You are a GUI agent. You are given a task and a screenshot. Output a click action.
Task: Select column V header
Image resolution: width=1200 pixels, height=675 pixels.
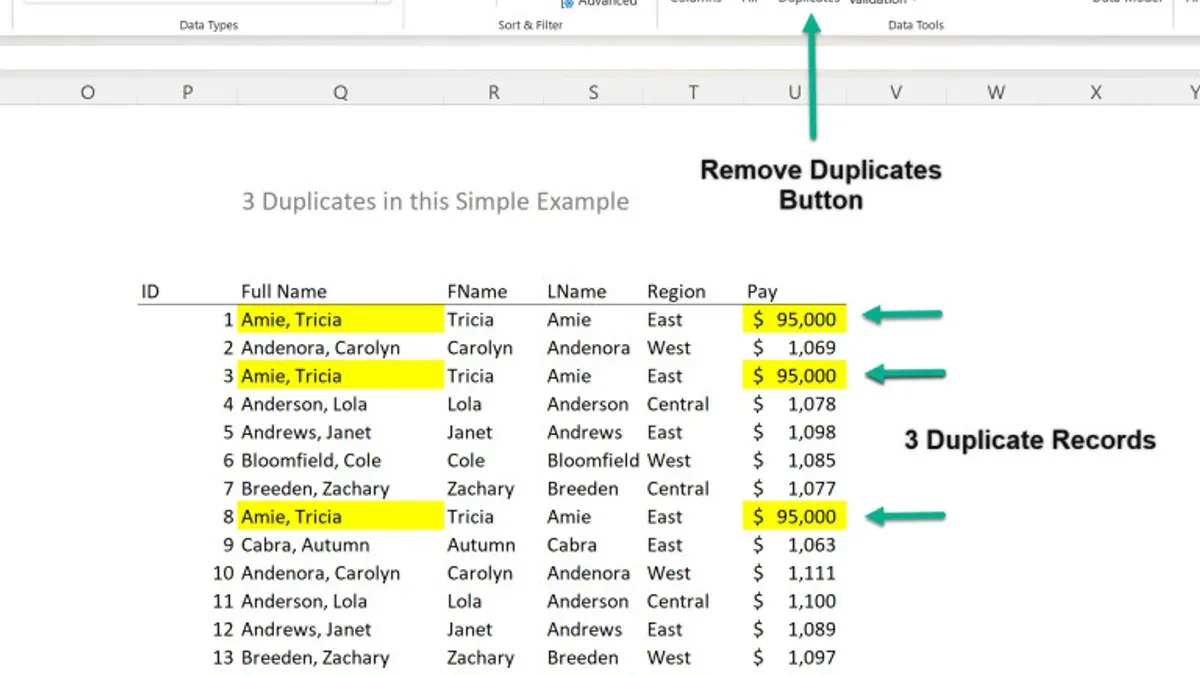tap(896, 92)
